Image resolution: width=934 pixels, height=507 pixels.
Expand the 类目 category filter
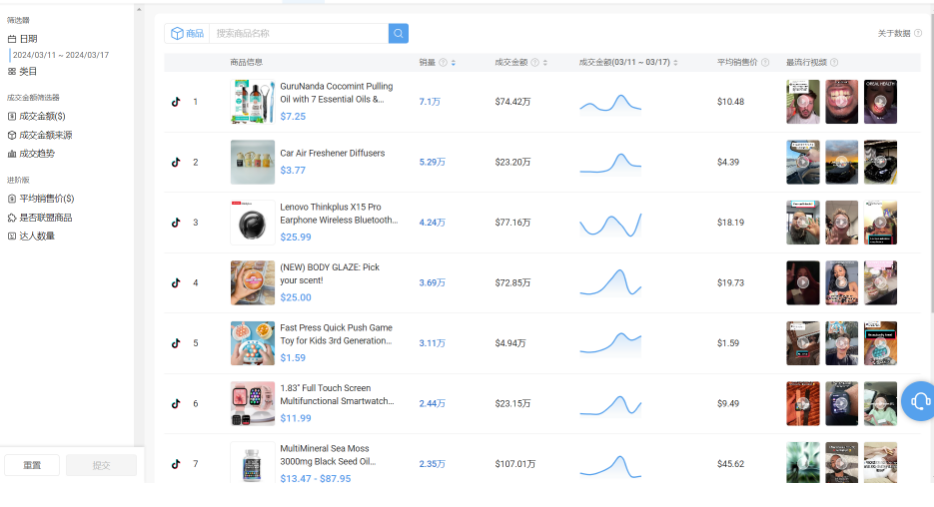(x=28, y=72)
